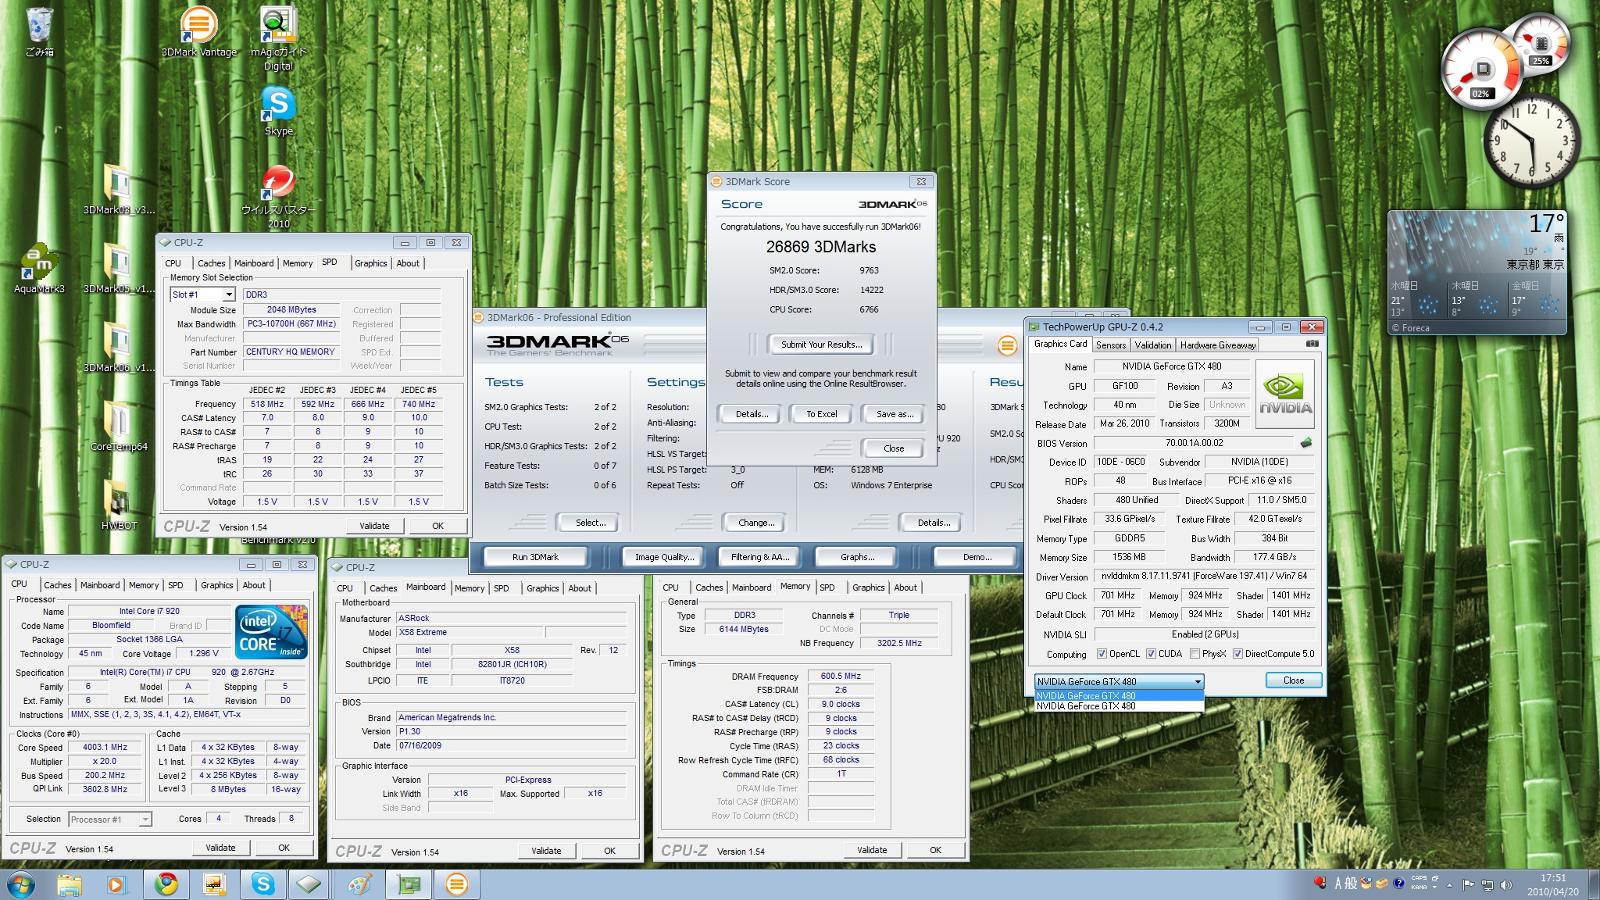This screenshot has height=900, width=1600.
Task: Close the 3DMark Score dialog via Close button
Action: click(894, 448)
